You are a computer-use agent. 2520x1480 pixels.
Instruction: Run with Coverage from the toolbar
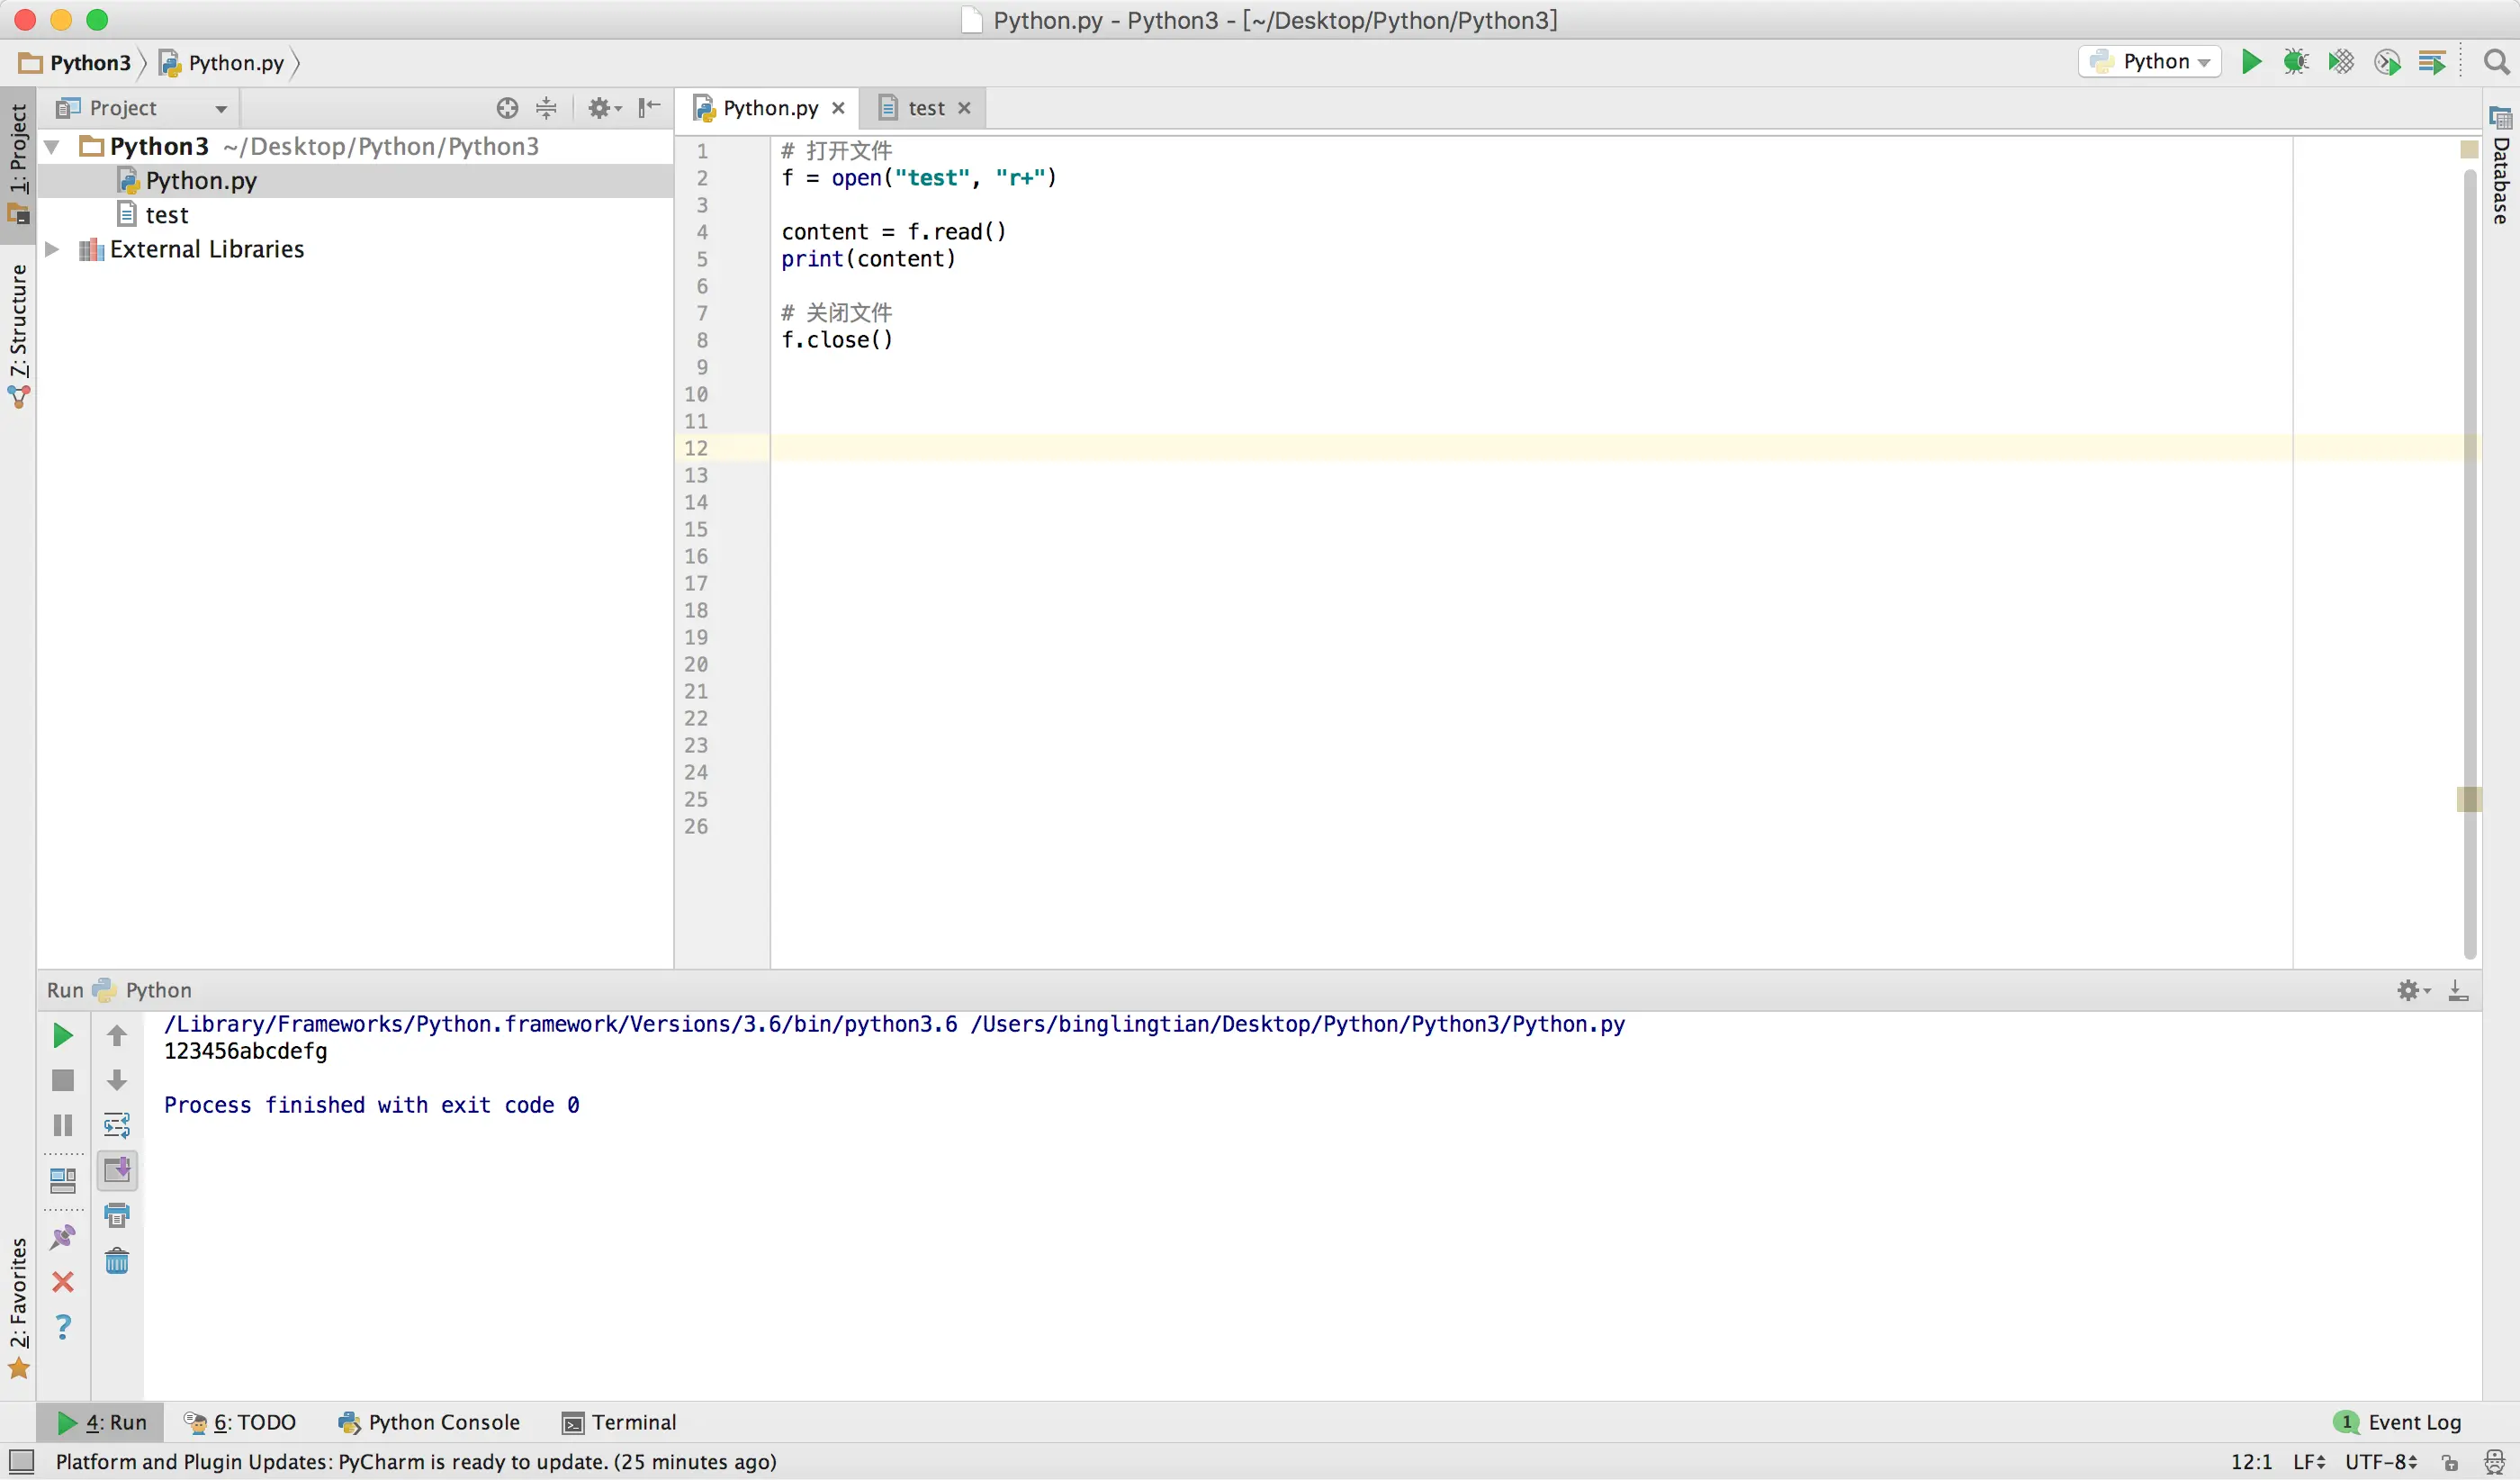2340,62
